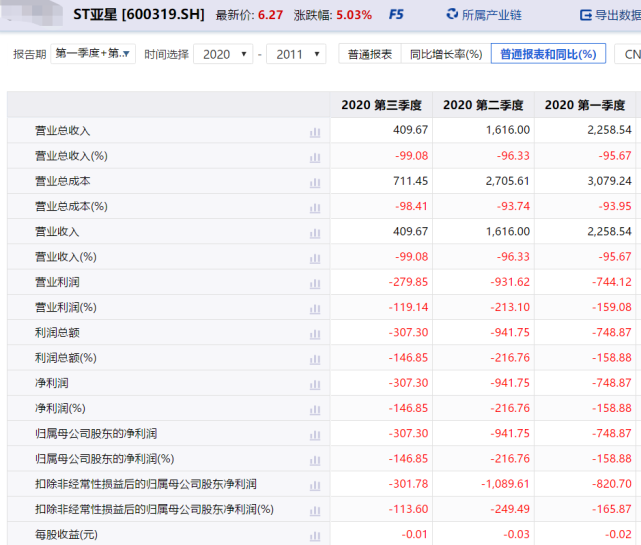Select the 同比增长率(%) tab

tap(445, 54)
